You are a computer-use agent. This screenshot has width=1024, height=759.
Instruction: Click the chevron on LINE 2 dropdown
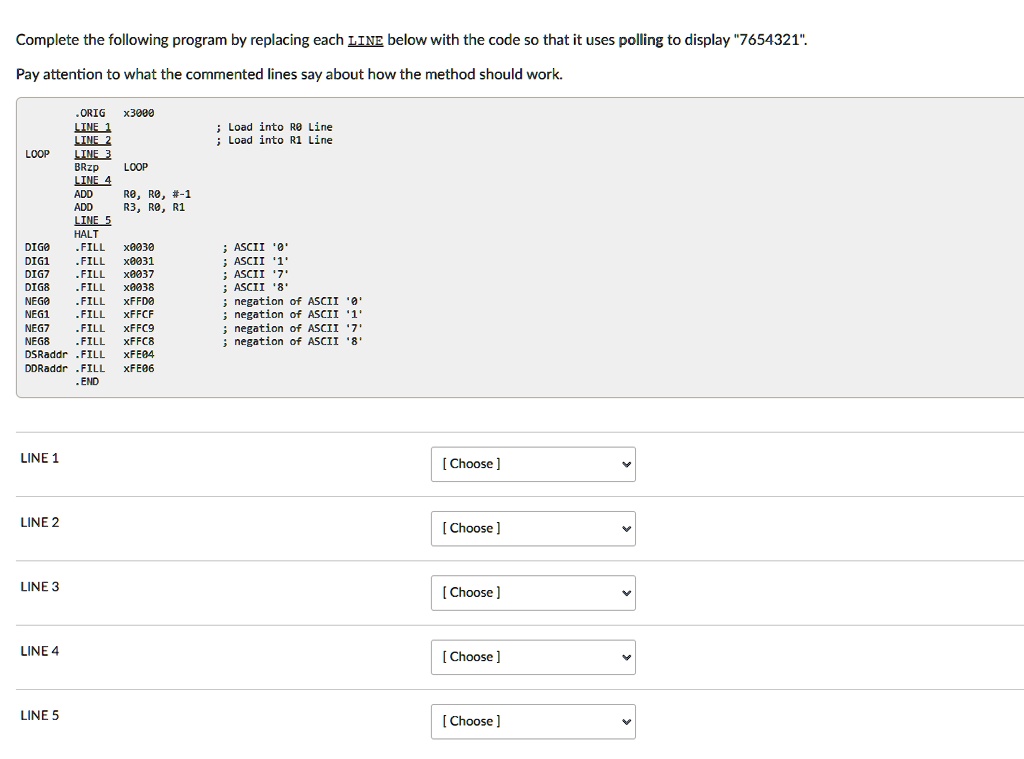click(x=624, y=528)
